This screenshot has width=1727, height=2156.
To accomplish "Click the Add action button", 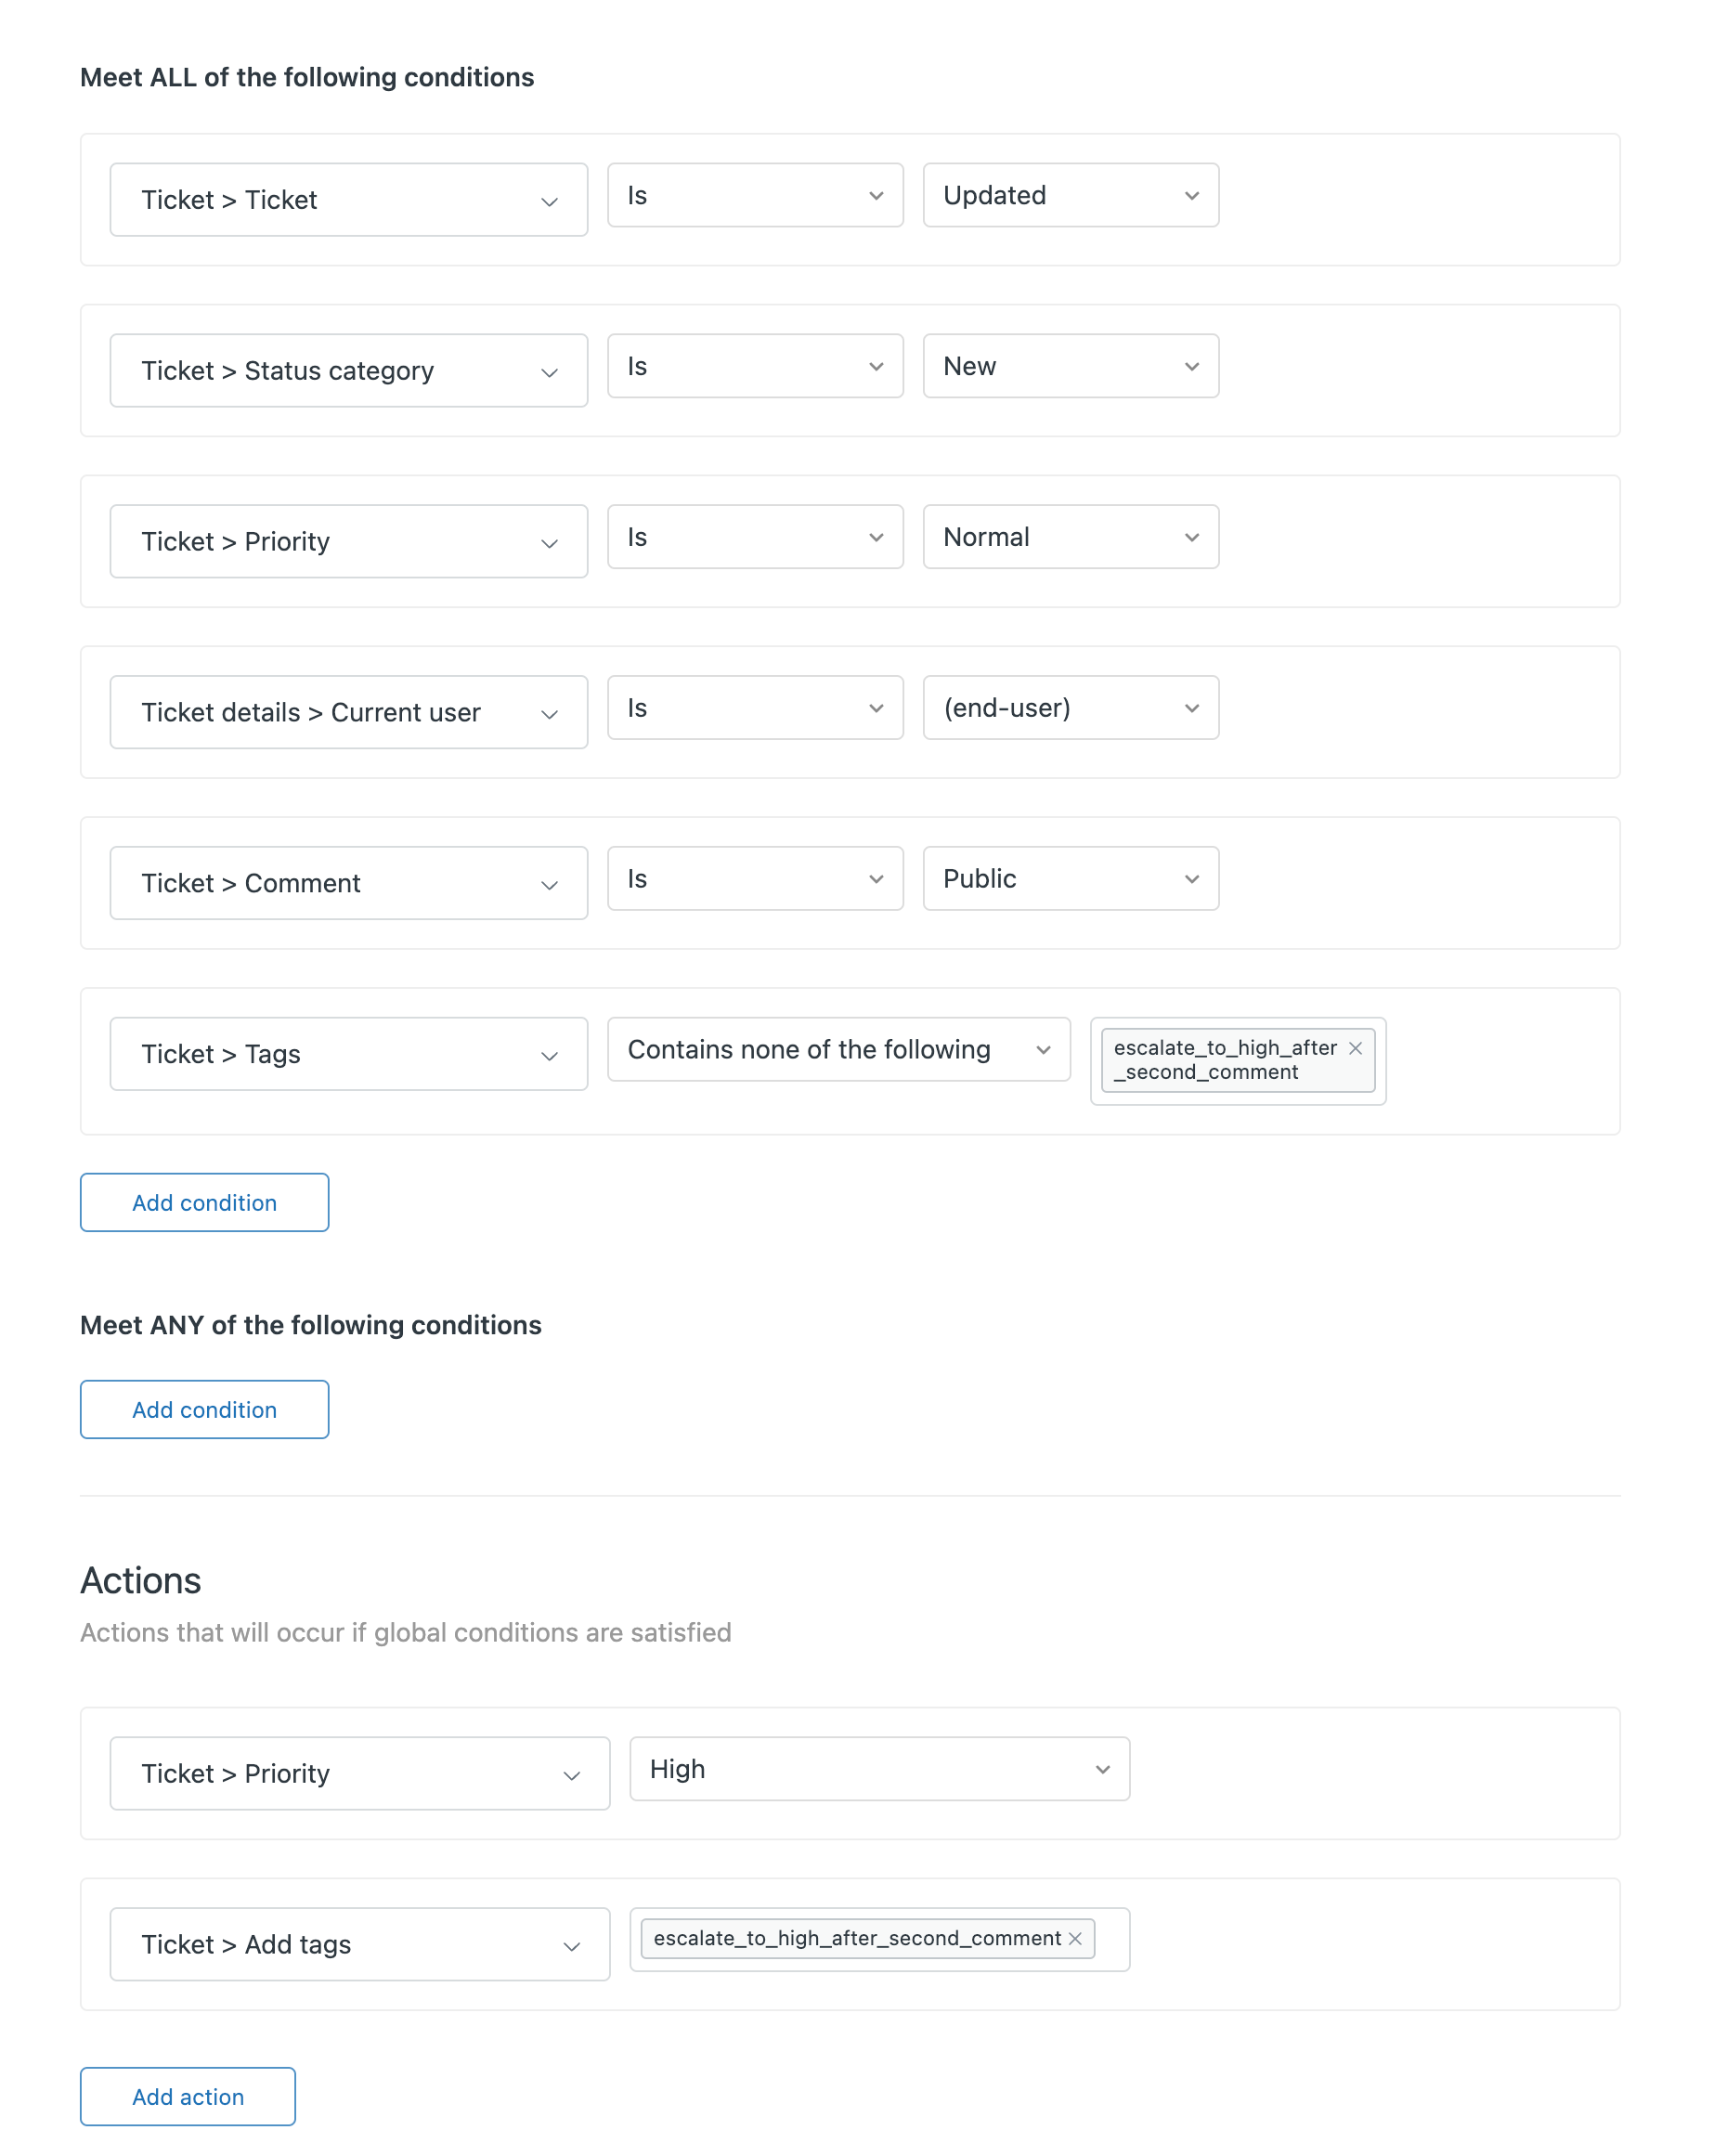I will (187, 2097).
